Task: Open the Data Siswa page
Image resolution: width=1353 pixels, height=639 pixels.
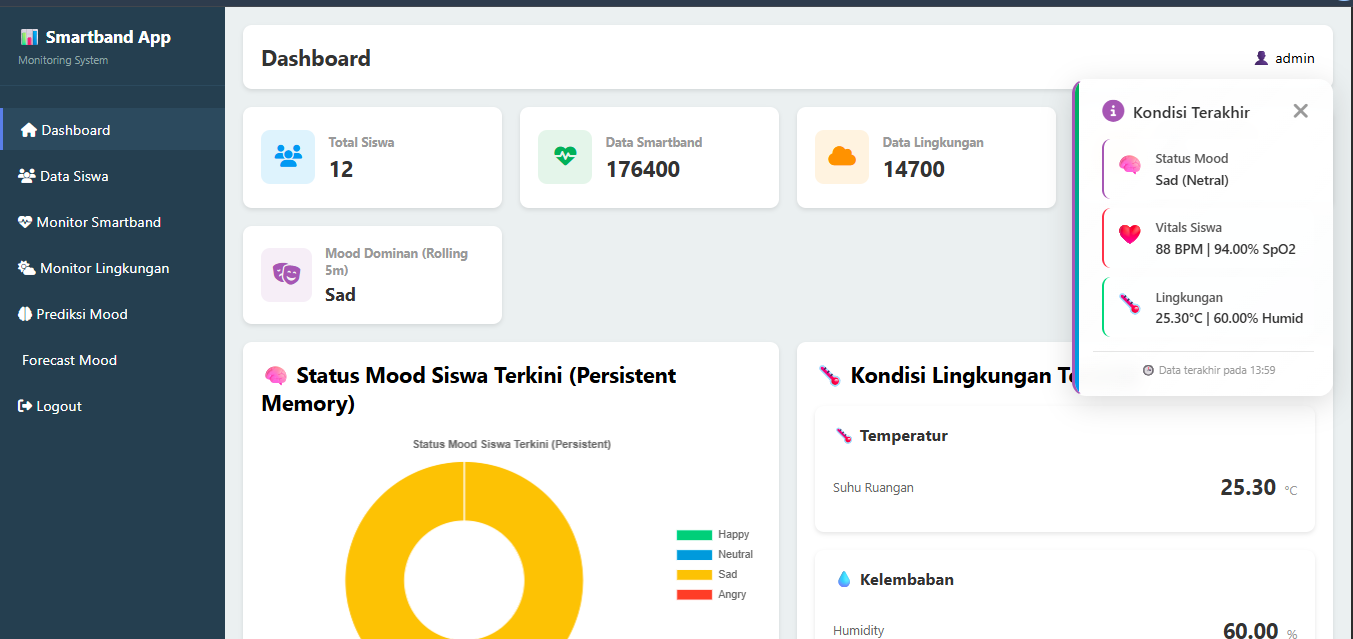Action: [113, 176]
